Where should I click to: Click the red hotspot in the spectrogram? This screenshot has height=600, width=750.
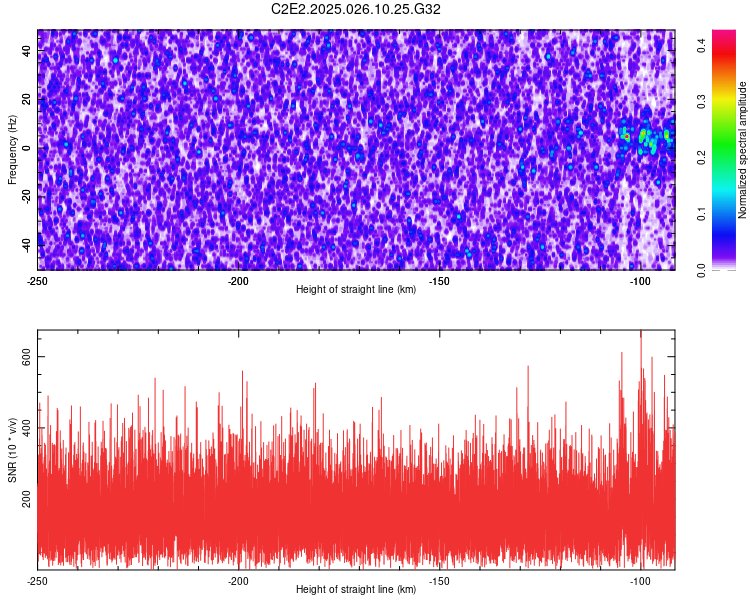click(x=627, y=137)
